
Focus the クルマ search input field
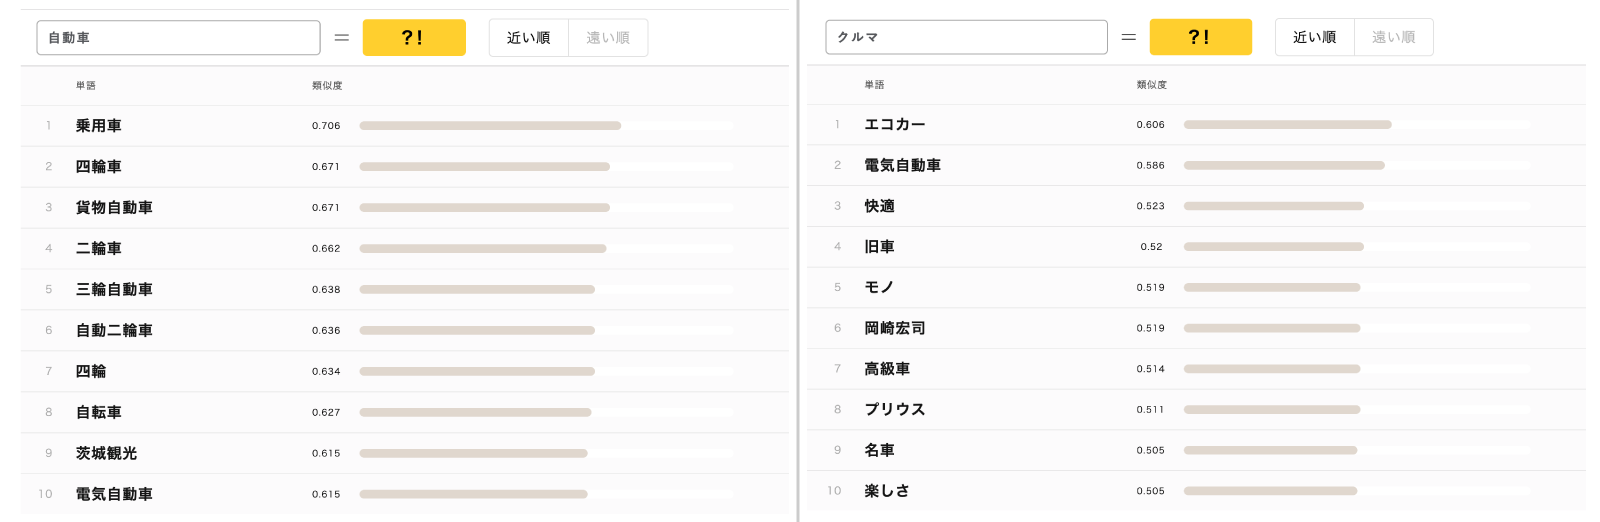(x=966, y=37)
